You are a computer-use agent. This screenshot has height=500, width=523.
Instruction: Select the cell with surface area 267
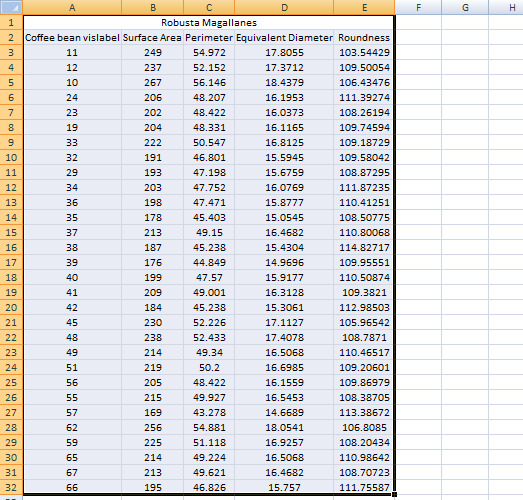152,82
